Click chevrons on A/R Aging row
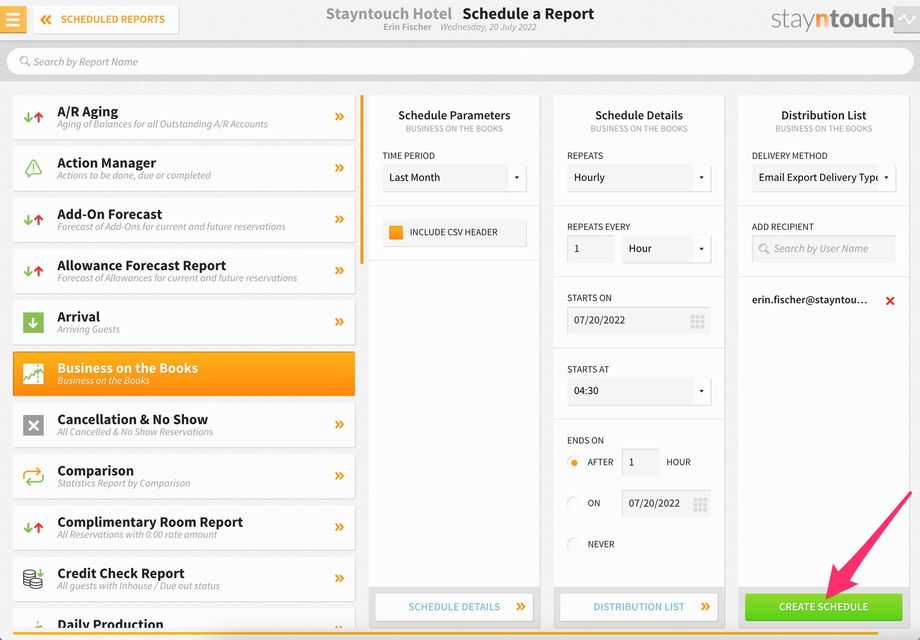This screenshot has width=920, height=640. (x=340, y=117)
